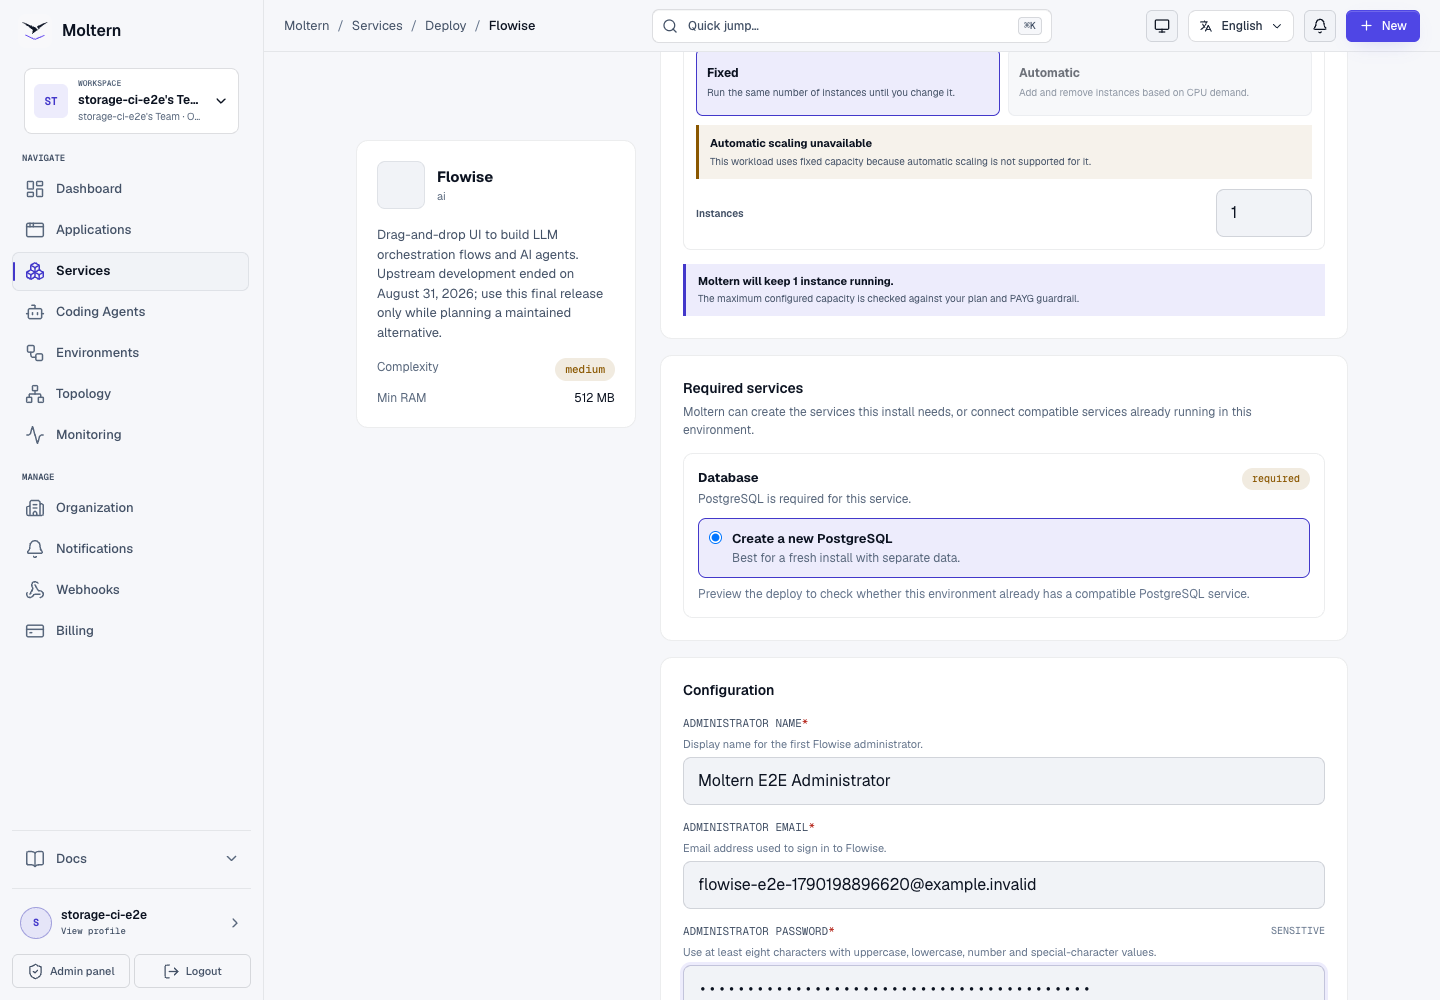Open the workspace switcher dropdown
The height and width of the screenshot is (1000, 1440).
pyautogui.click(x=131, y=101)
